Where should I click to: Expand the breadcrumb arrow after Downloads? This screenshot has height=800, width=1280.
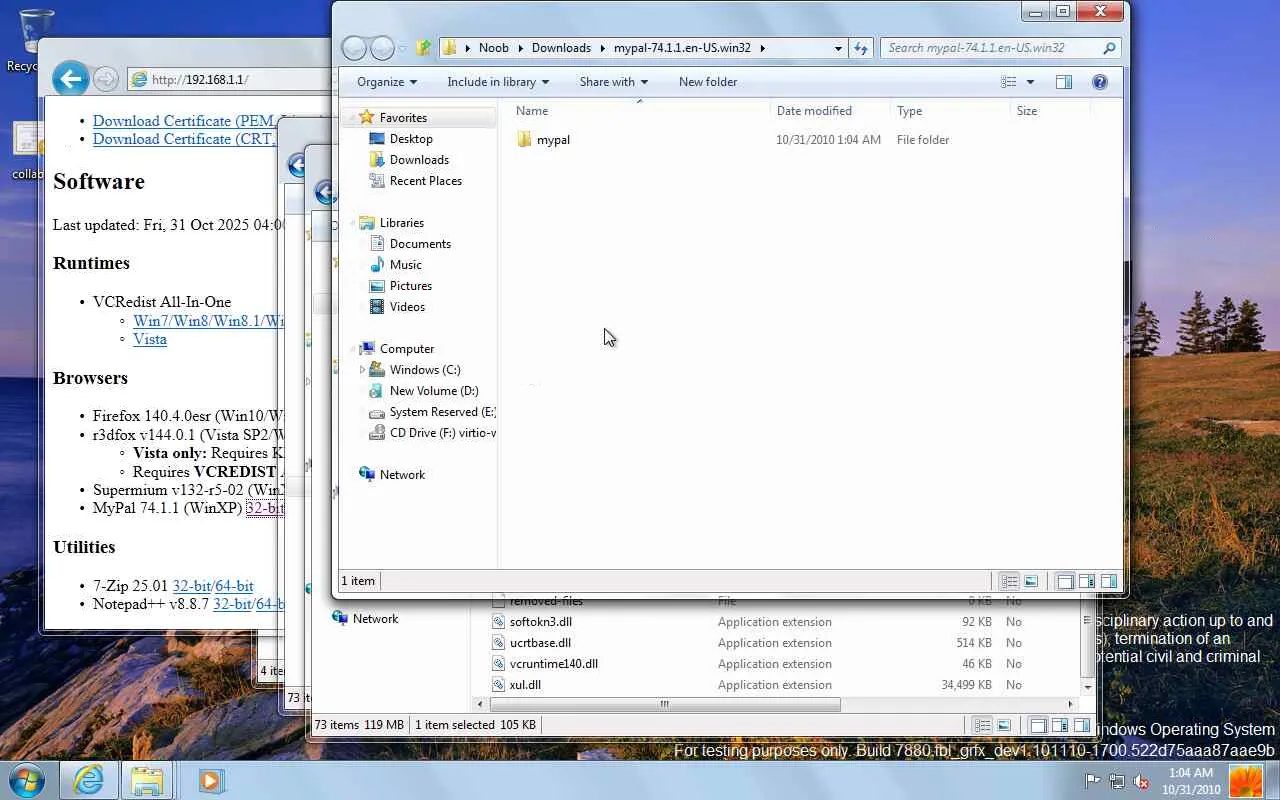pyautogui.click(x=603, y=48)
